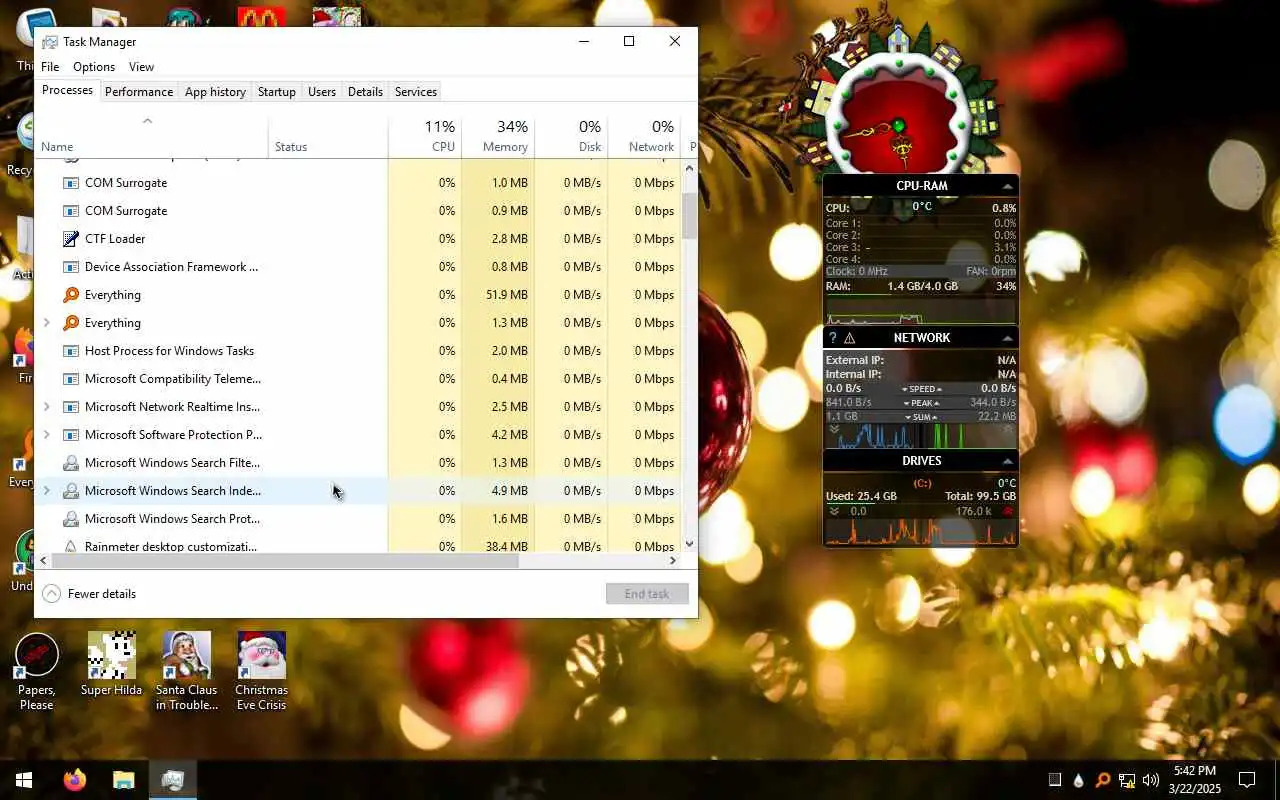This screenshot has height=800, width=1280.
Task: Switch to the Startup tab
Action: [x=277, y=92]
